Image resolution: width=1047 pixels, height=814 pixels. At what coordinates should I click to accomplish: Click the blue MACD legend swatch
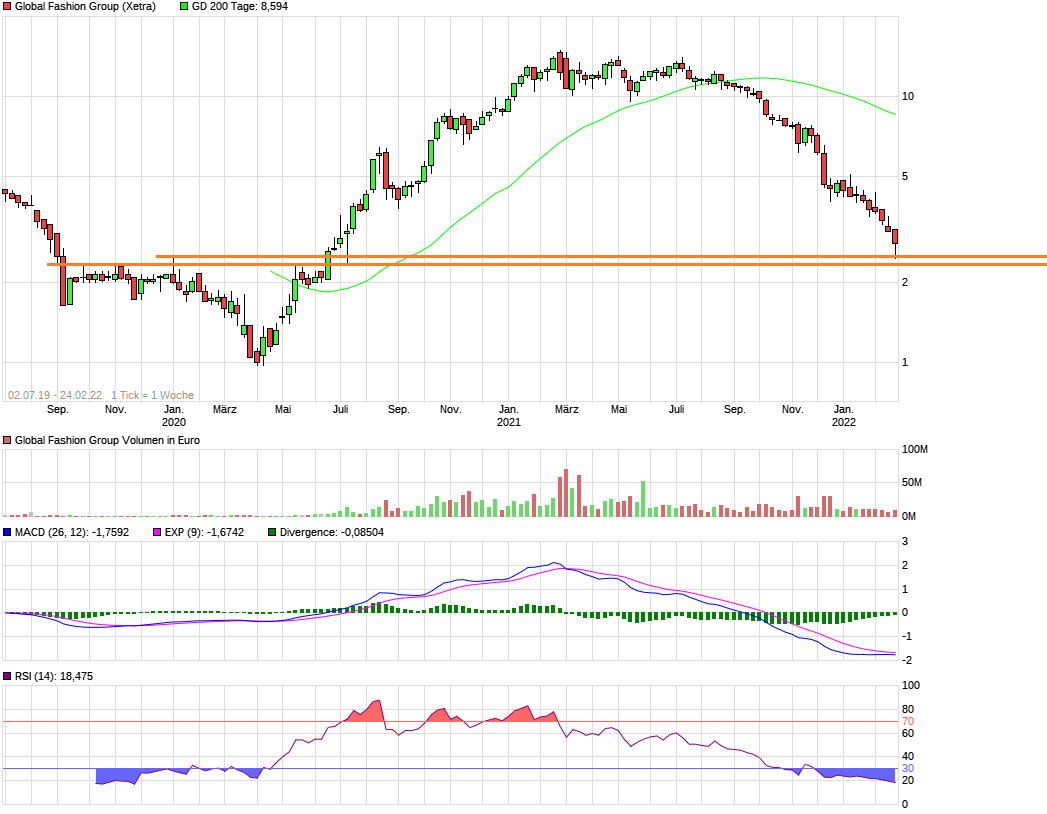pos(7,532)
